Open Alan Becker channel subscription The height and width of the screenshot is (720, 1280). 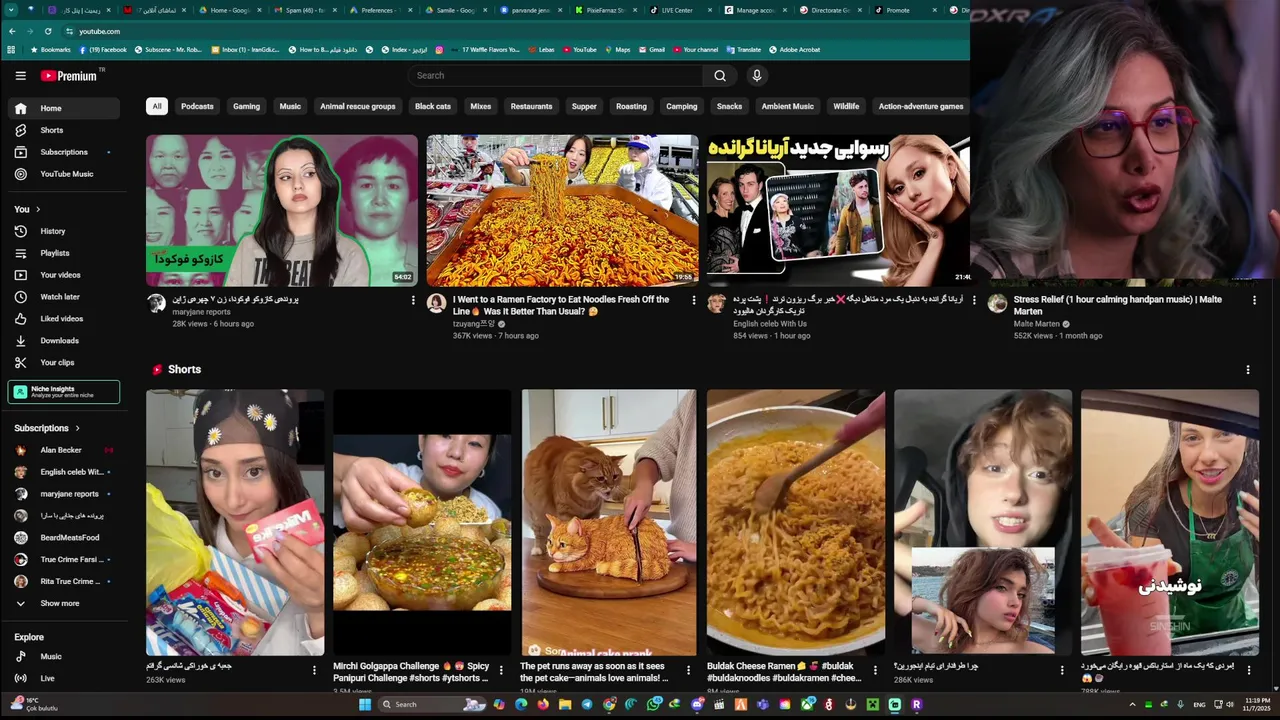click(64, 450)
